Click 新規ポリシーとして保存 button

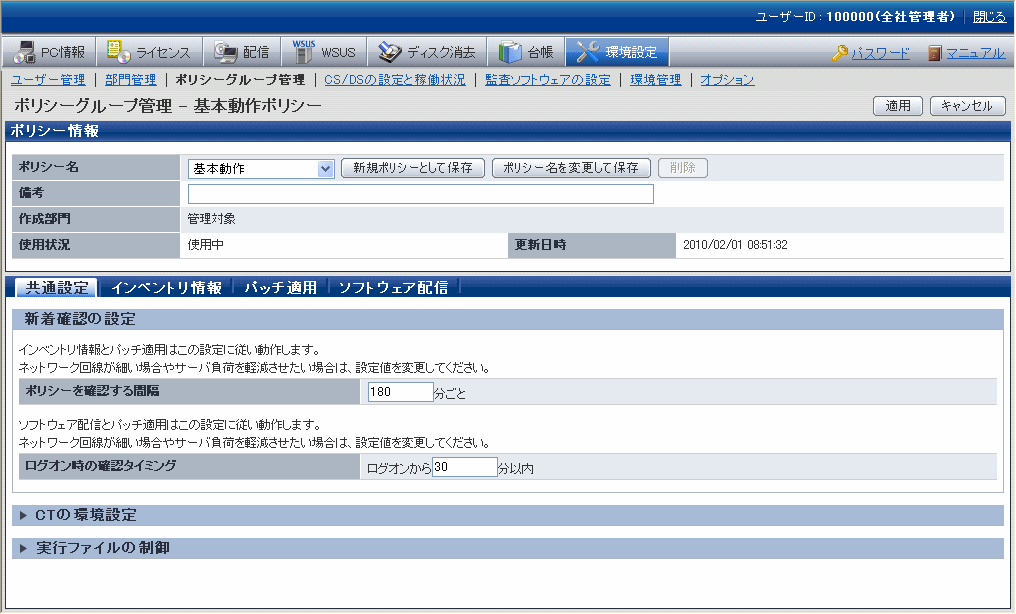(413, 169)
